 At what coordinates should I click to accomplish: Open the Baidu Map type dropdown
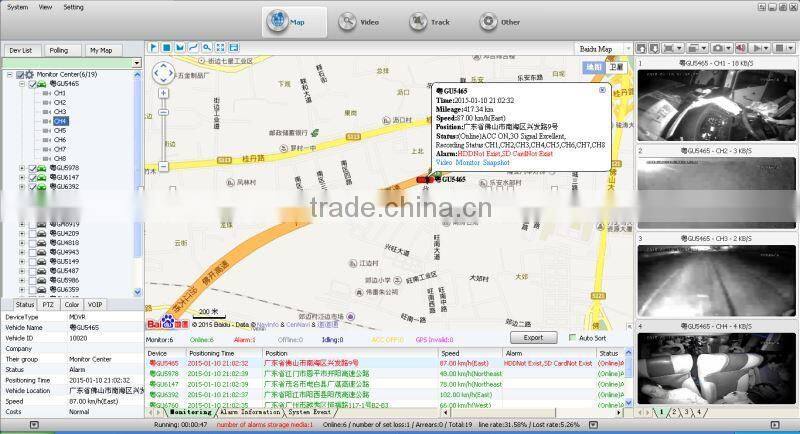(628, 48)
